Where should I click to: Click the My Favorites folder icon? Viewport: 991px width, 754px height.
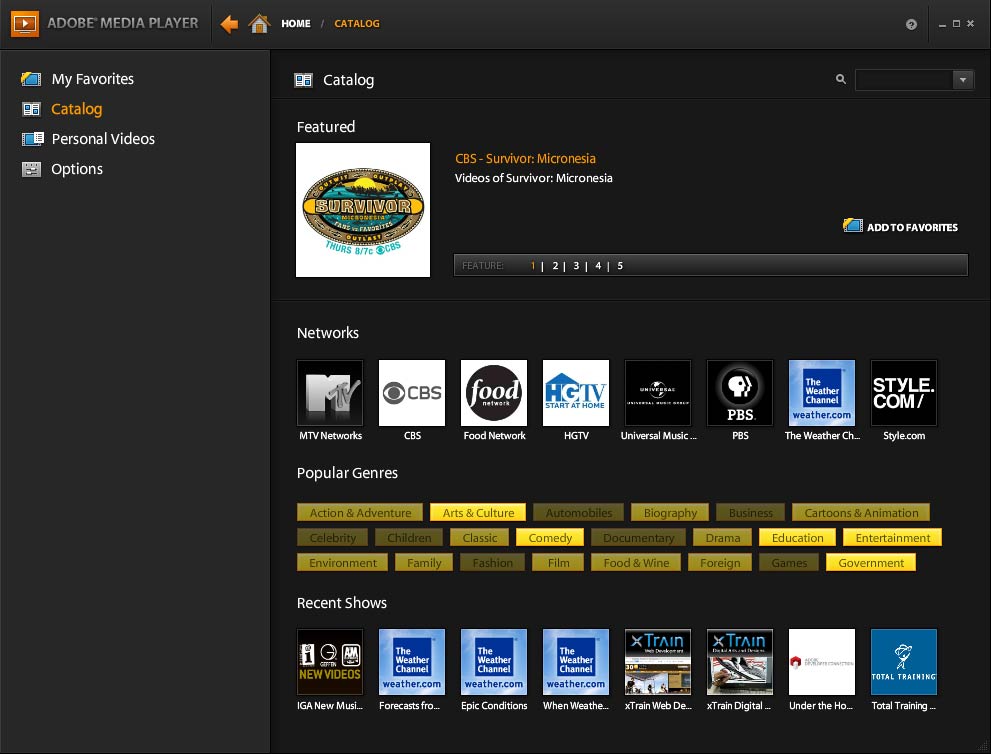coord(31,79)
